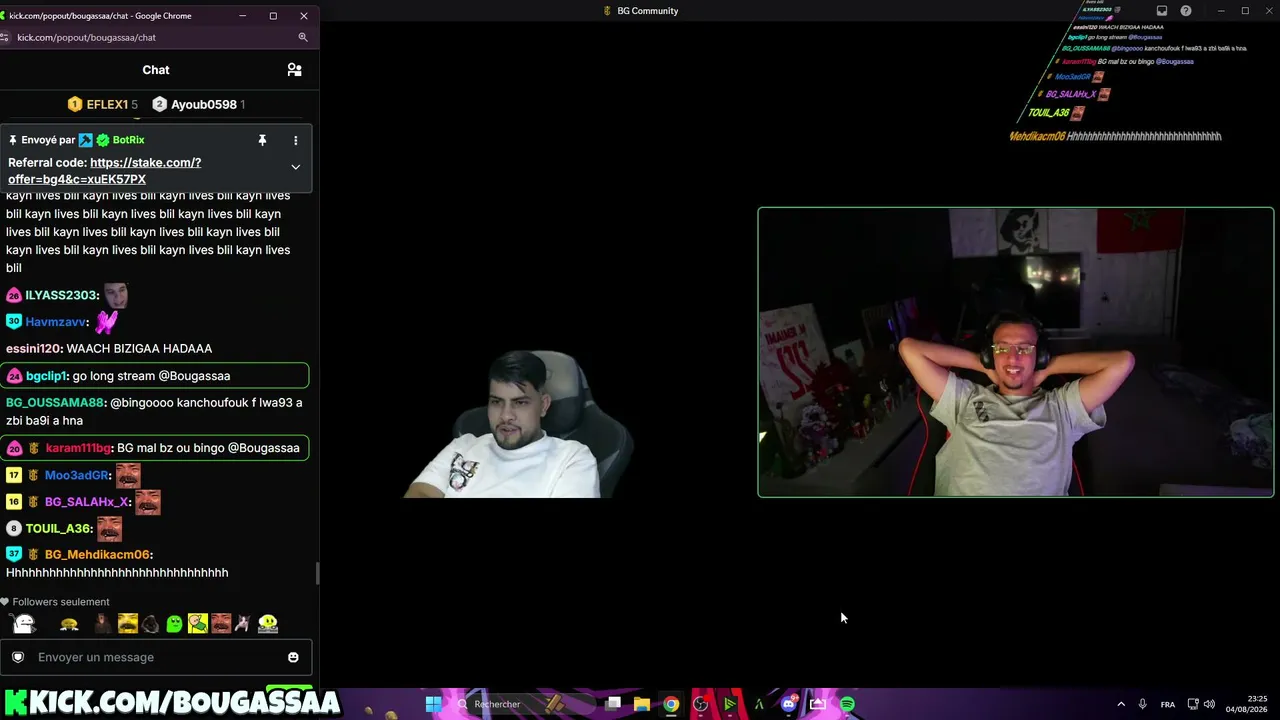Insert the green blob emote
The height and width of the screenshot is (720, 1280).
click(x=174, y=624)
